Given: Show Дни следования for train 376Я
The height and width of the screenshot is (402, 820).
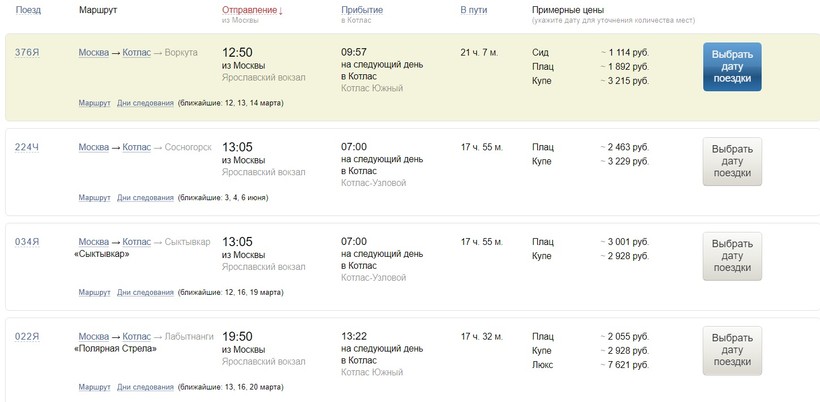Looking at the screenshot, I should 145,103.
